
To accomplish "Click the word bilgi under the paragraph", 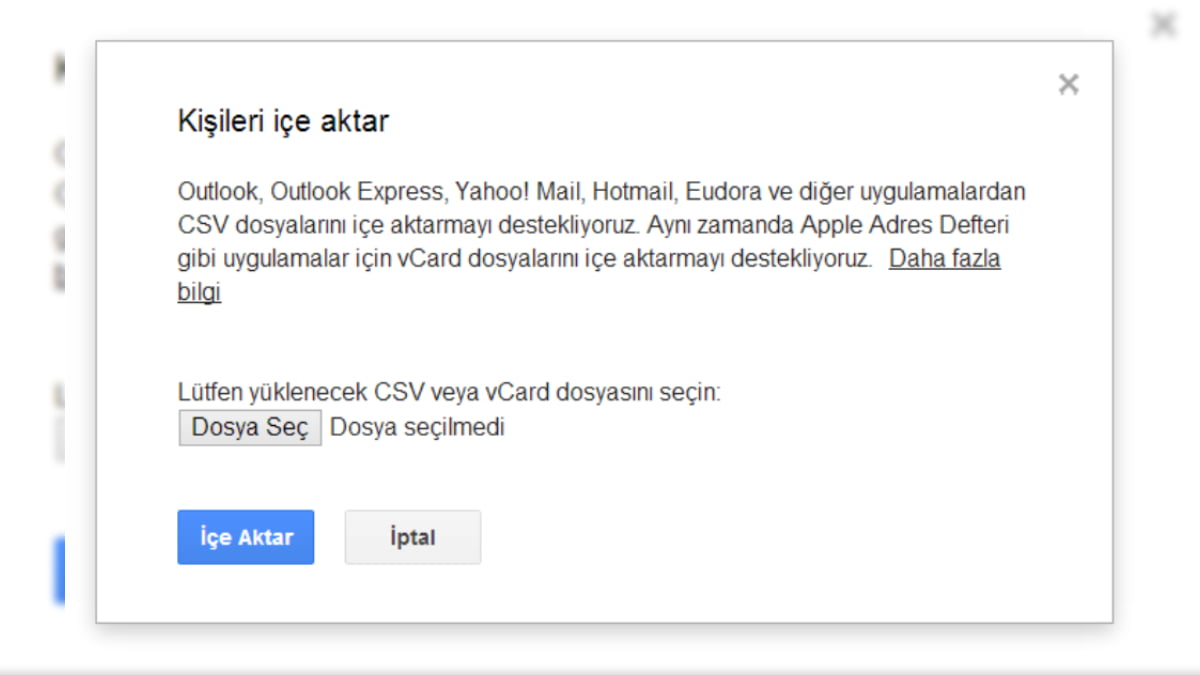I will (x=199, y=293).
